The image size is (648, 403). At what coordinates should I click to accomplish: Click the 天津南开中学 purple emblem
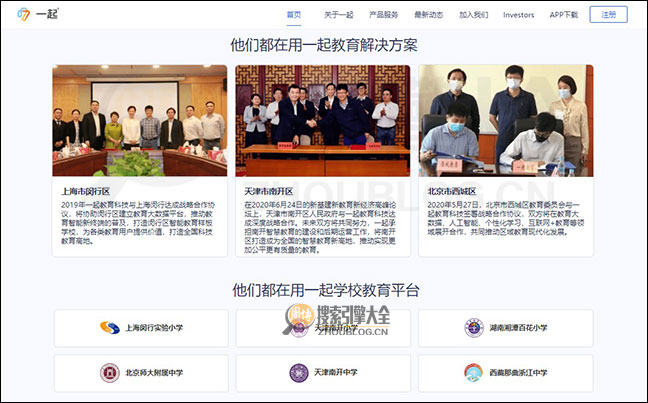click(299, 373)
